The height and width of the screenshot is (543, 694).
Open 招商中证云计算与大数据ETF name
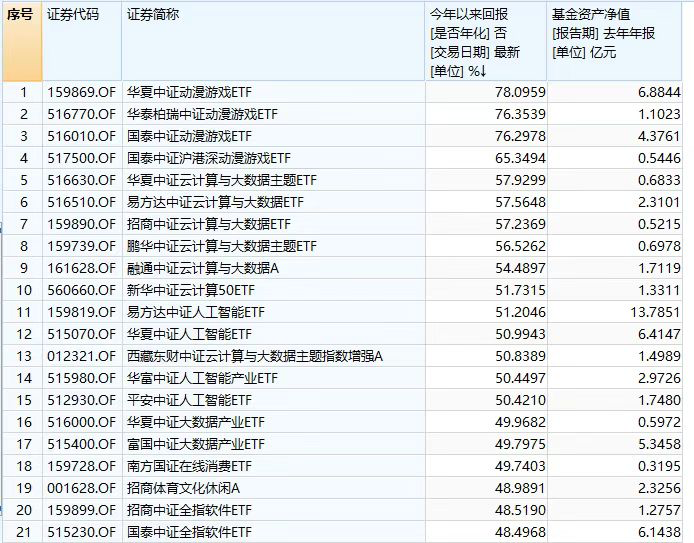(208, 224)
